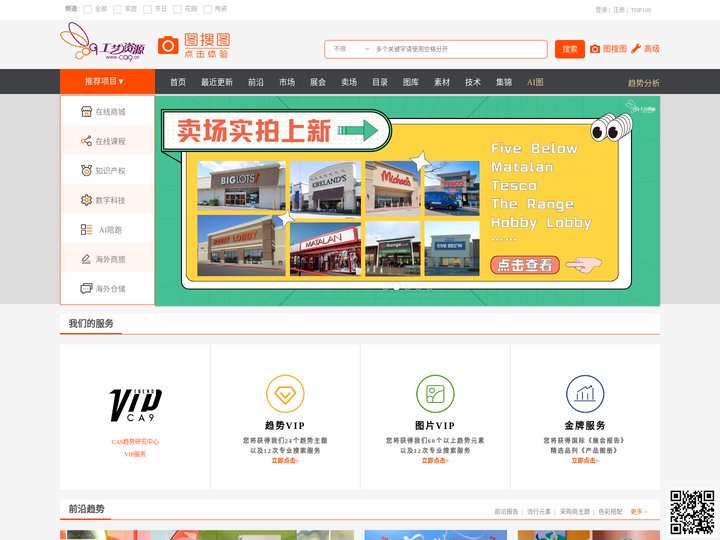Click the Hobby Lobby storefront photo
The height and width of the screenshot is (540, 720).
pyautogui.click(x=241, y=246)
